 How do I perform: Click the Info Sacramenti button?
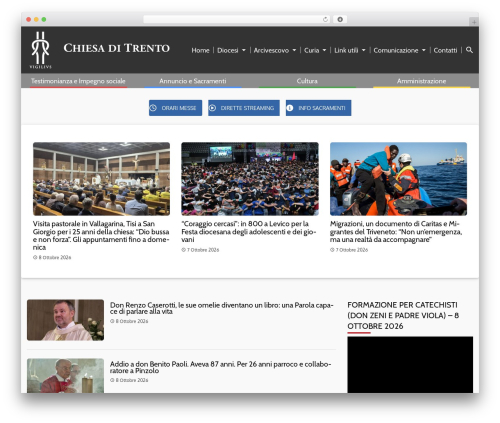tap(318, 108)
